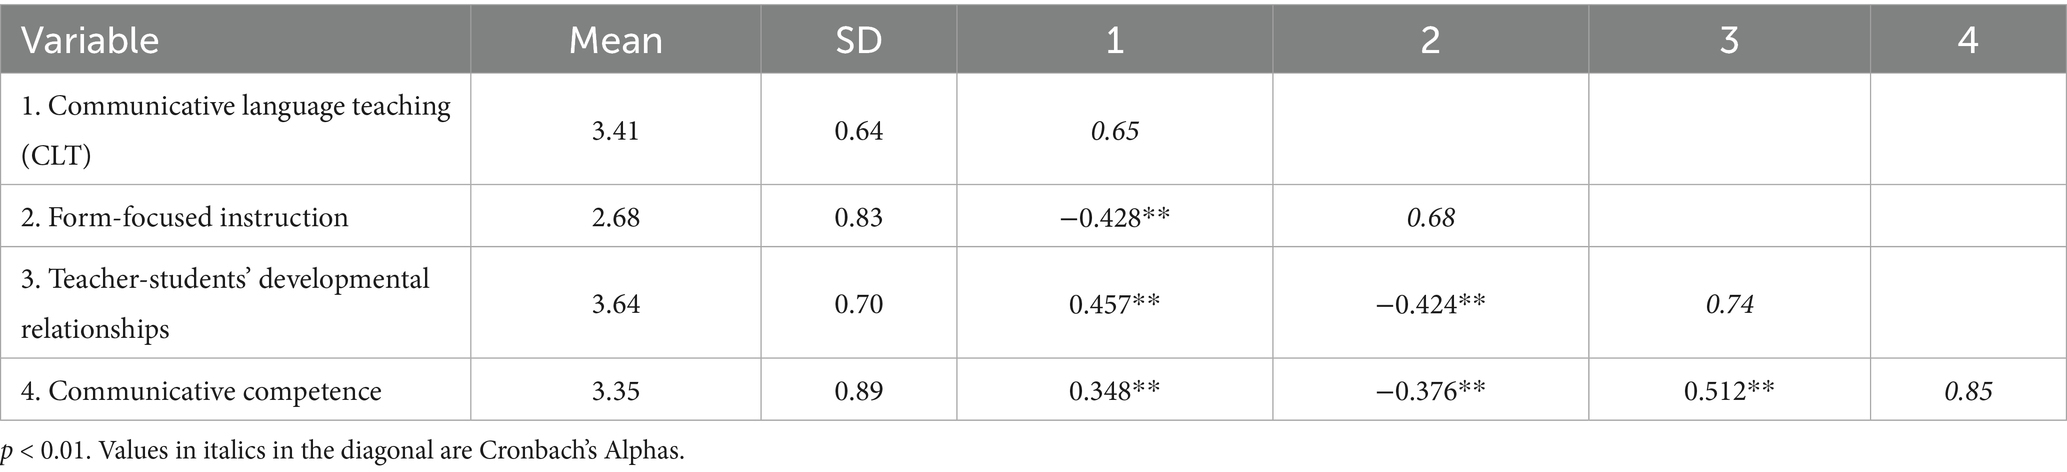
Task: Click the Mean column header
Action: click(x=615, y=40)
